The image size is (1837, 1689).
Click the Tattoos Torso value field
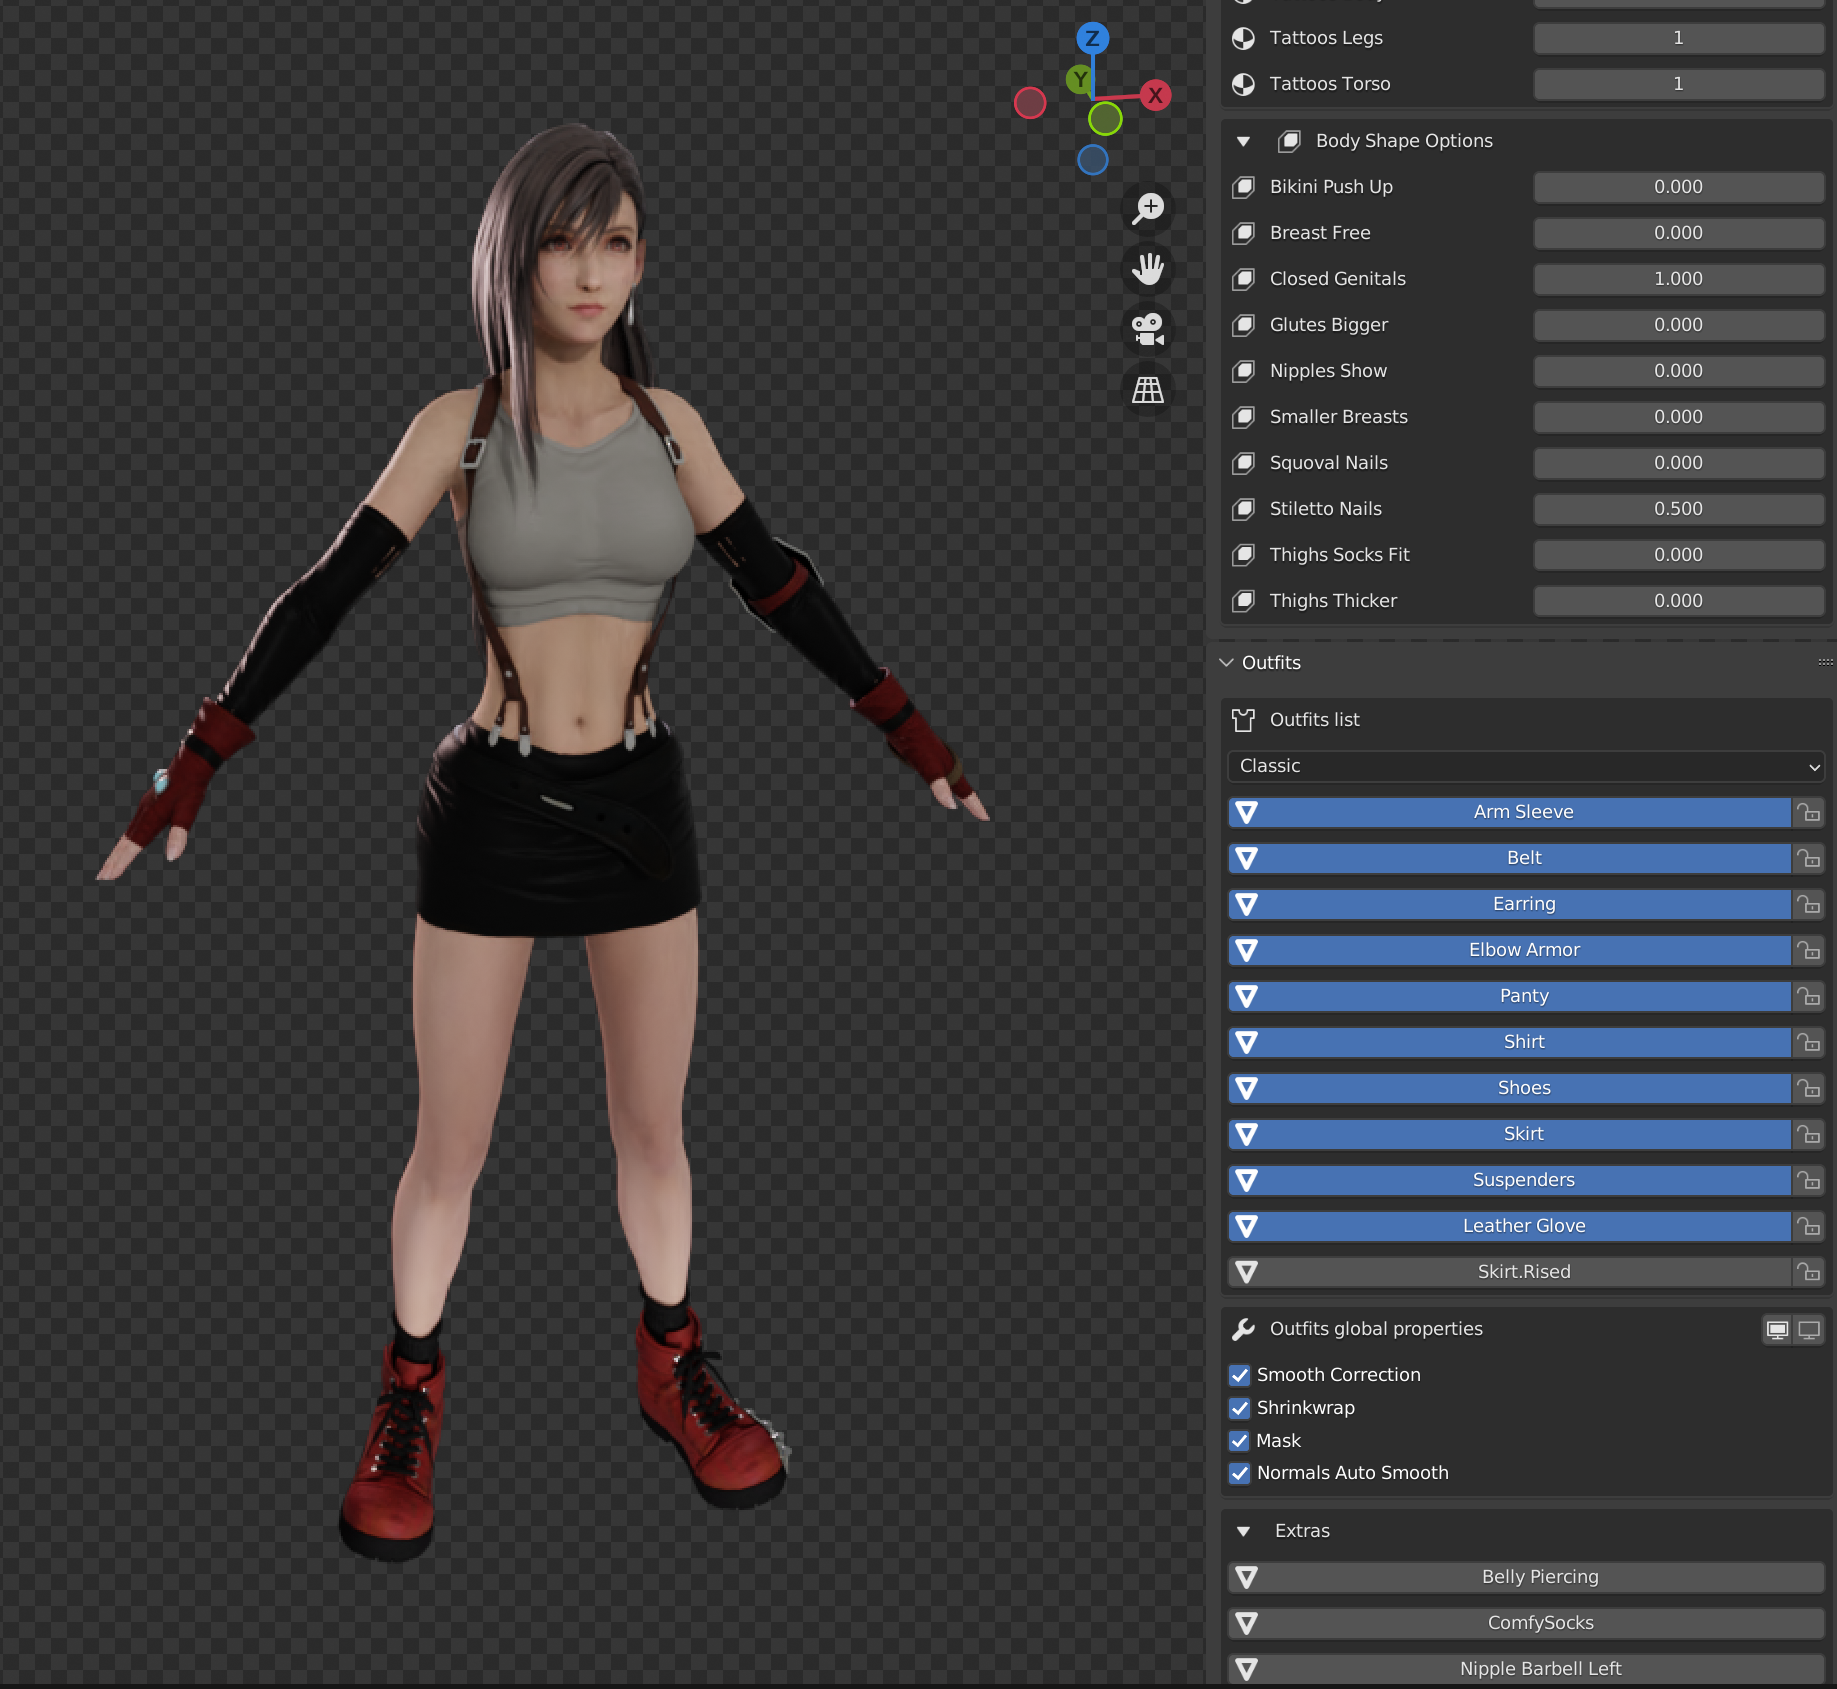tap(1679, 84)
